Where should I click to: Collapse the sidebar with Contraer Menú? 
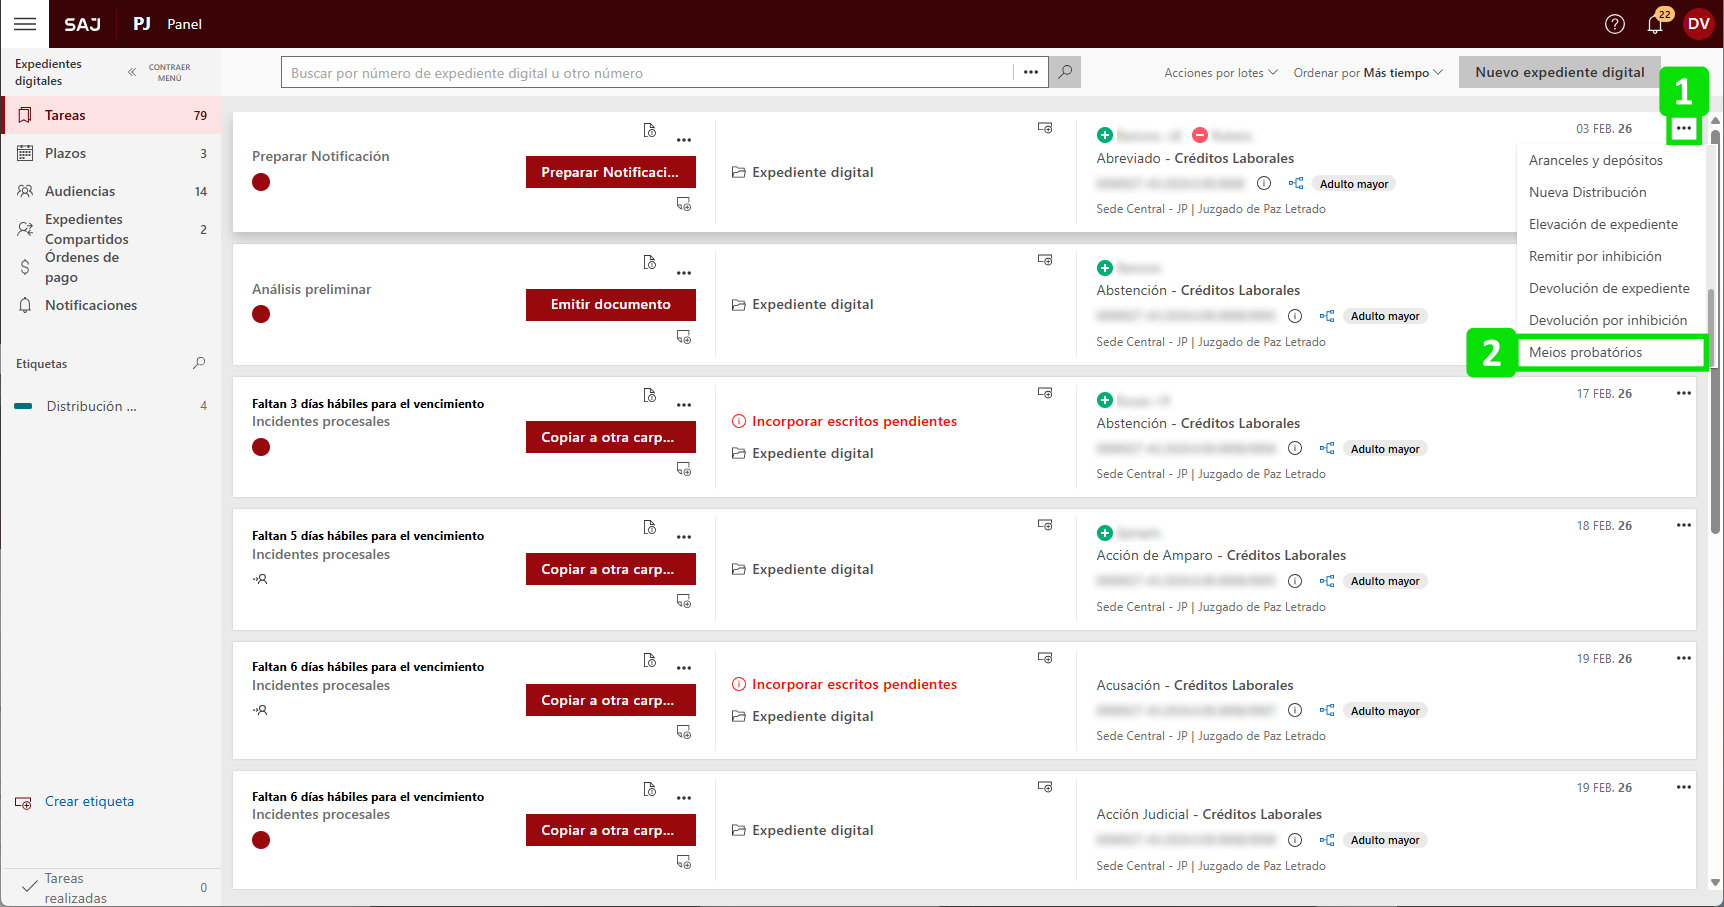click(160, 72)
